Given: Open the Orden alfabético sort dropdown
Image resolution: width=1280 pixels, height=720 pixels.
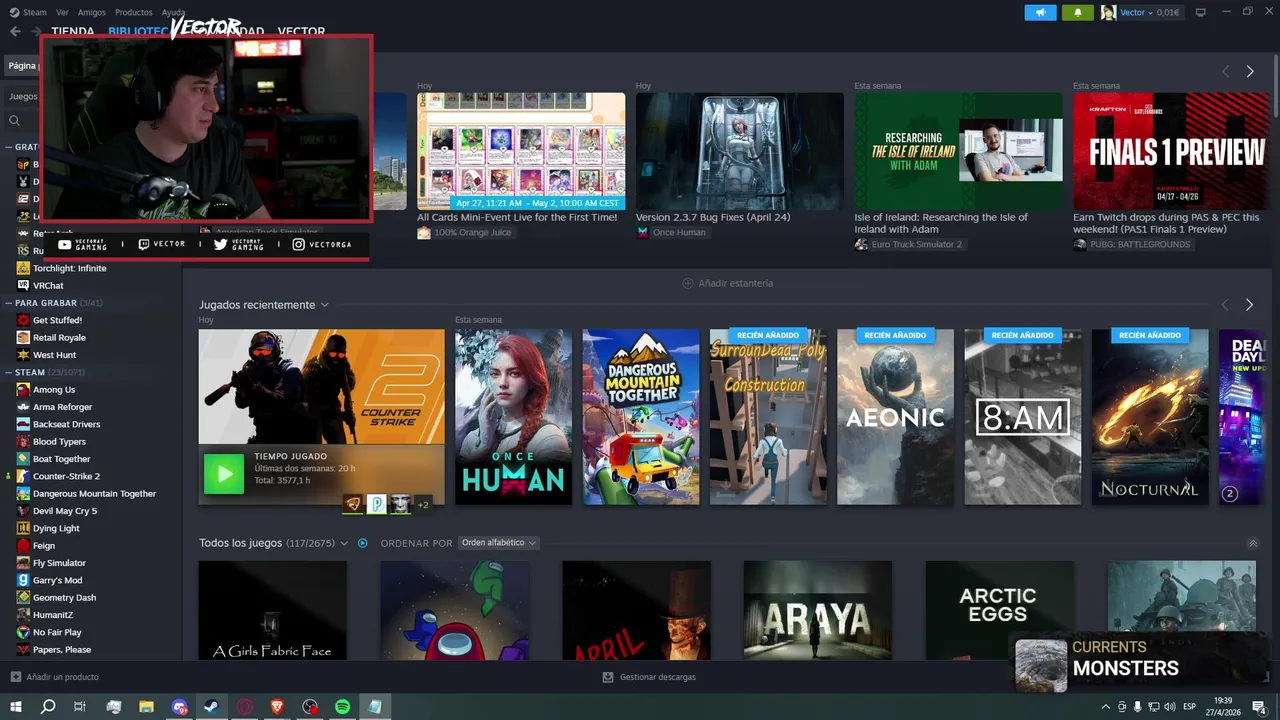Looking at the screenshot, I should tap(498, 543).
